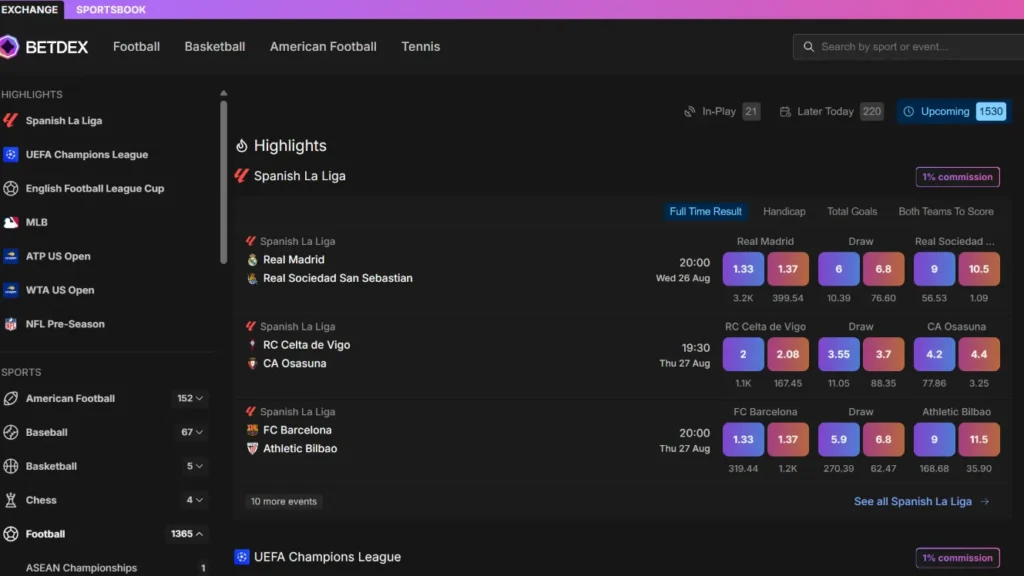
Task: Select Both Teams To Score tab
Action: pyautogui.click(x=946, y=212)
